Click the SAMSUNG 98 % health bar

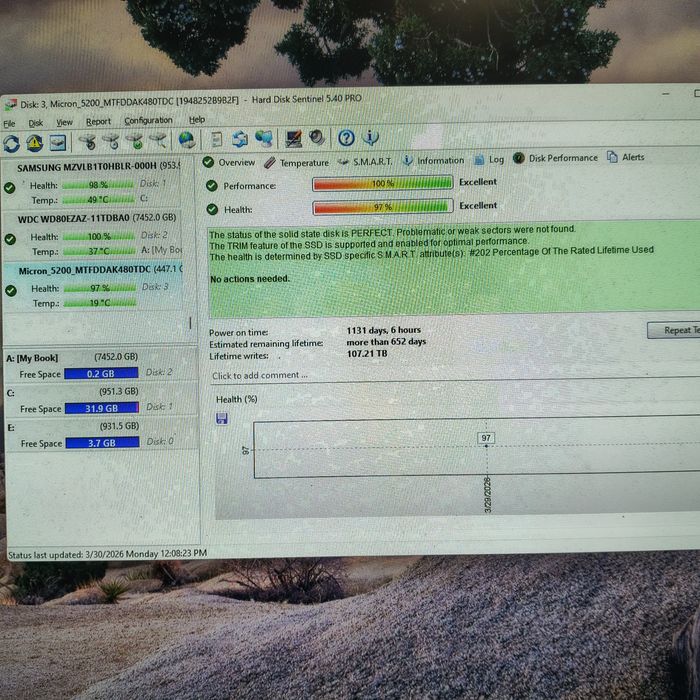98,185
